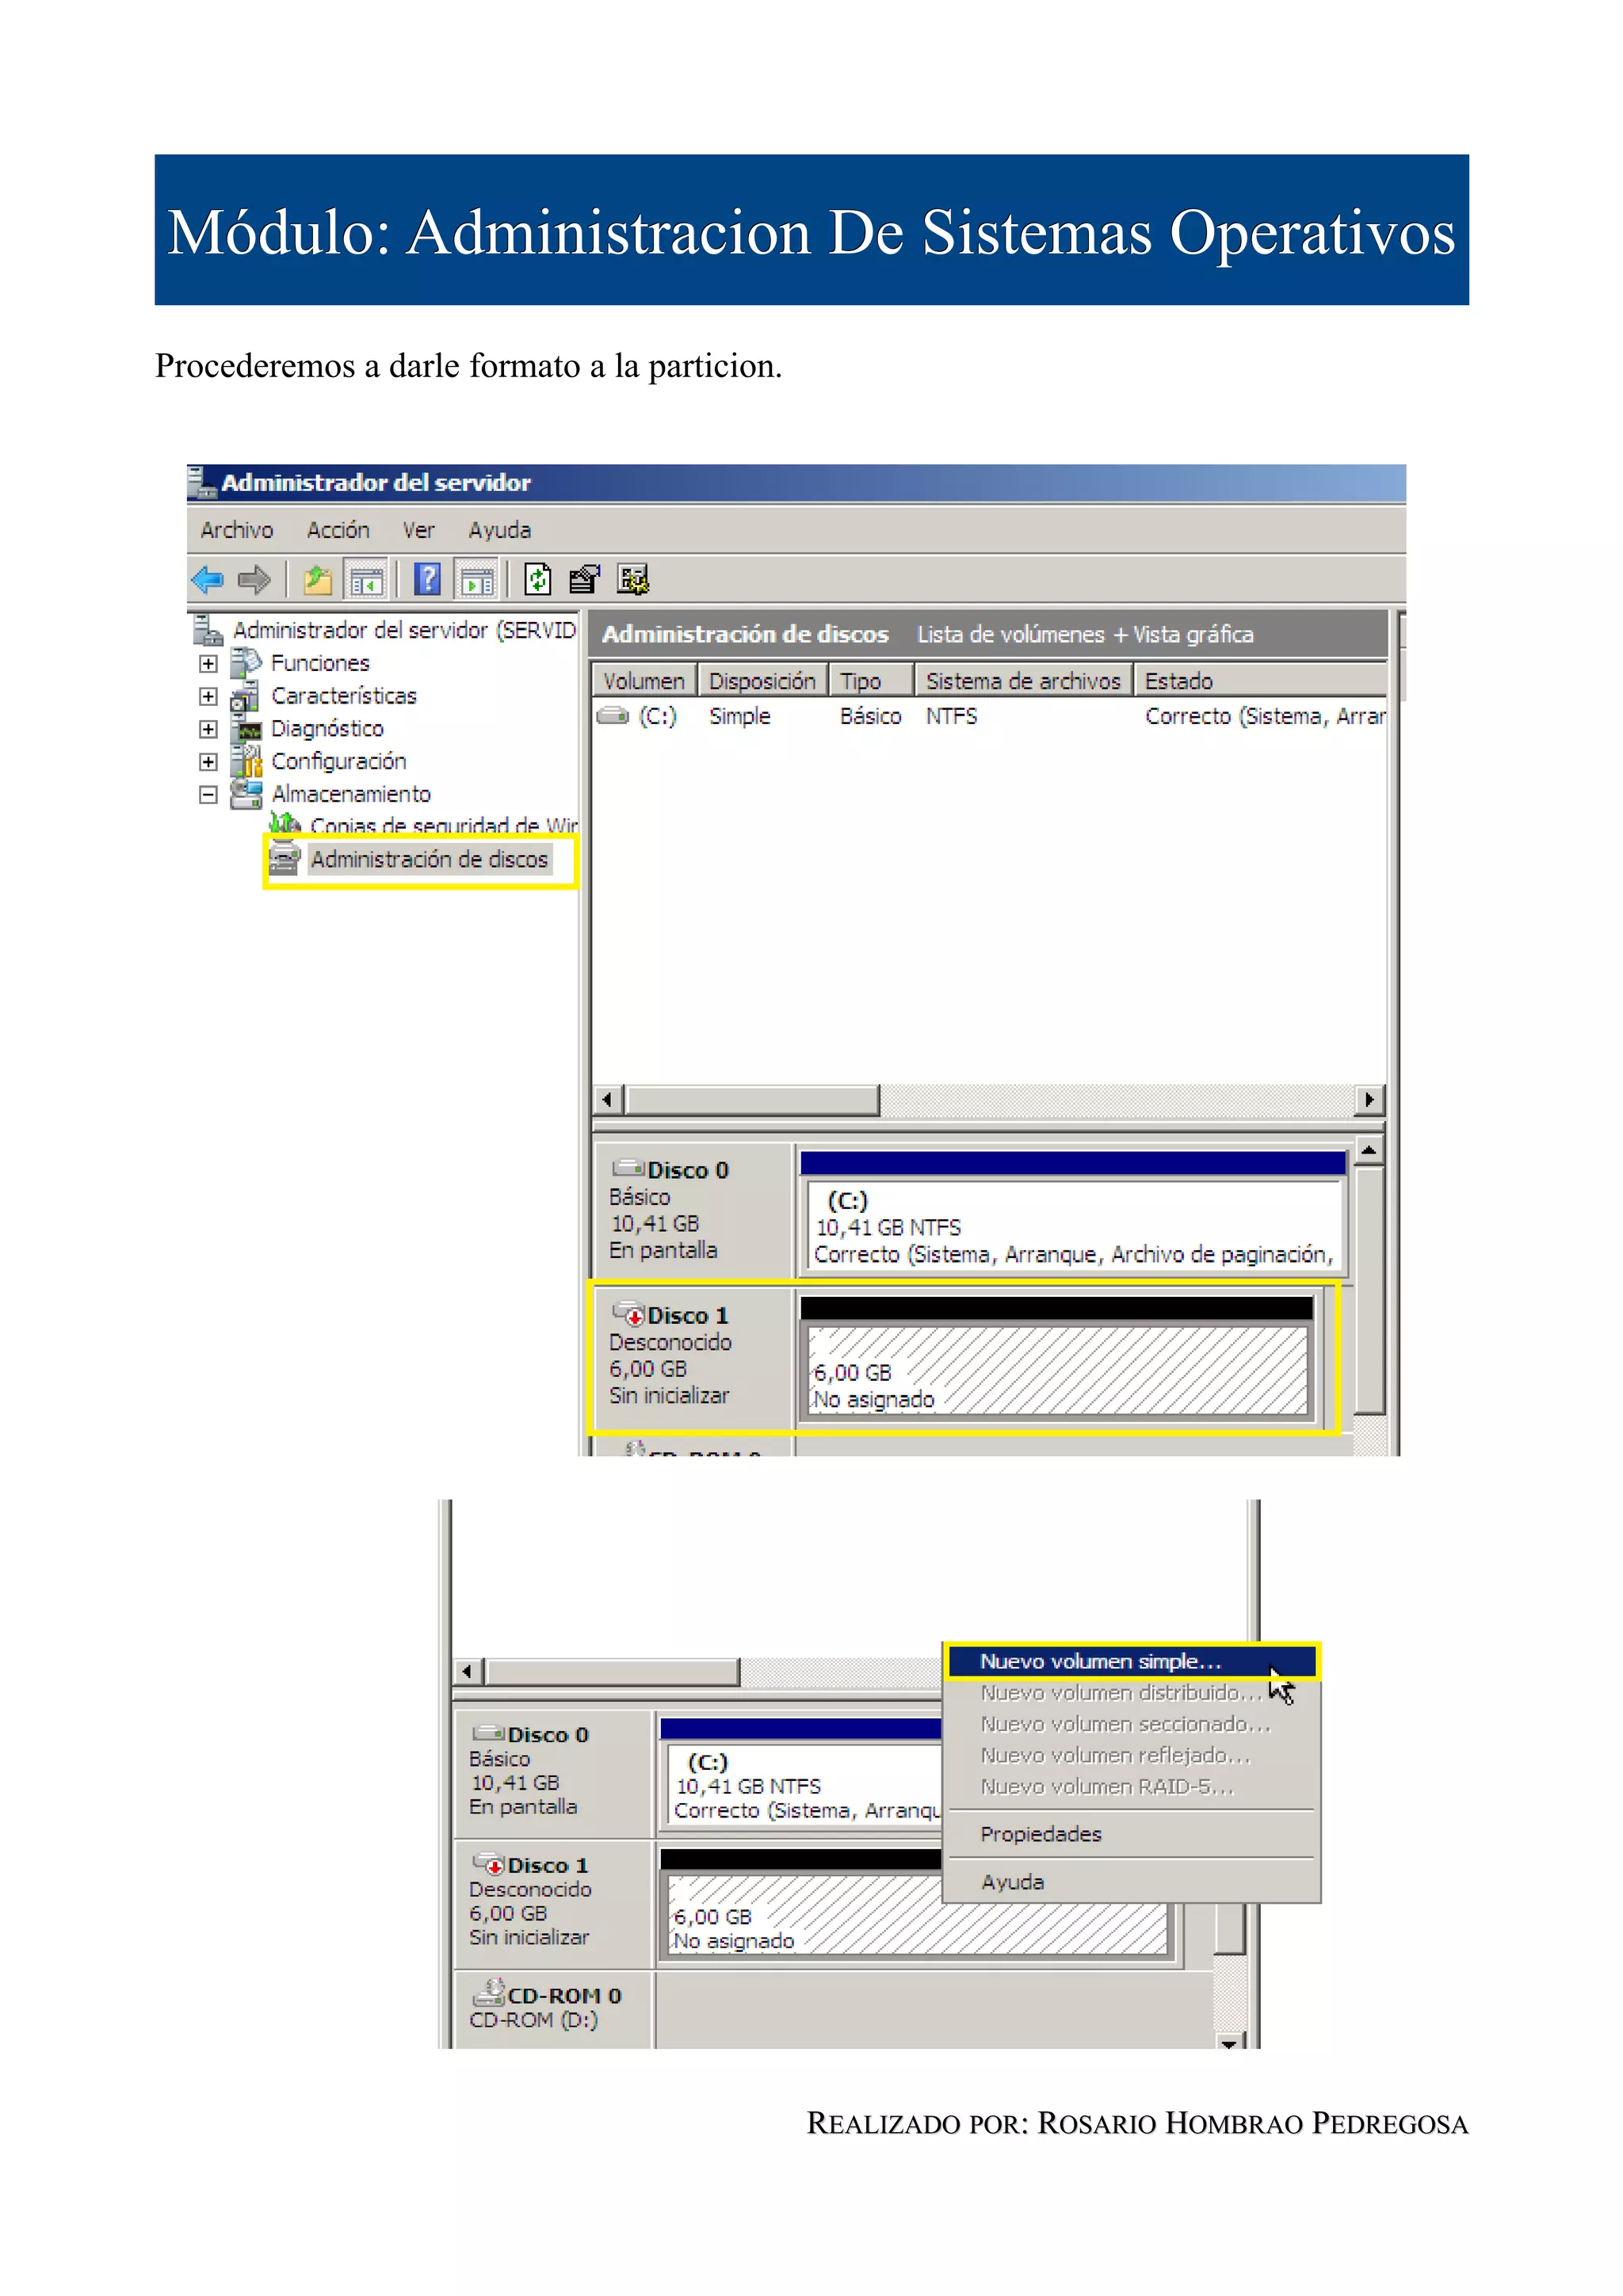The width and height of the screenshot is (1623, 2296).
Task: Click the Sistema de archivos column header
Action: 1022,681
